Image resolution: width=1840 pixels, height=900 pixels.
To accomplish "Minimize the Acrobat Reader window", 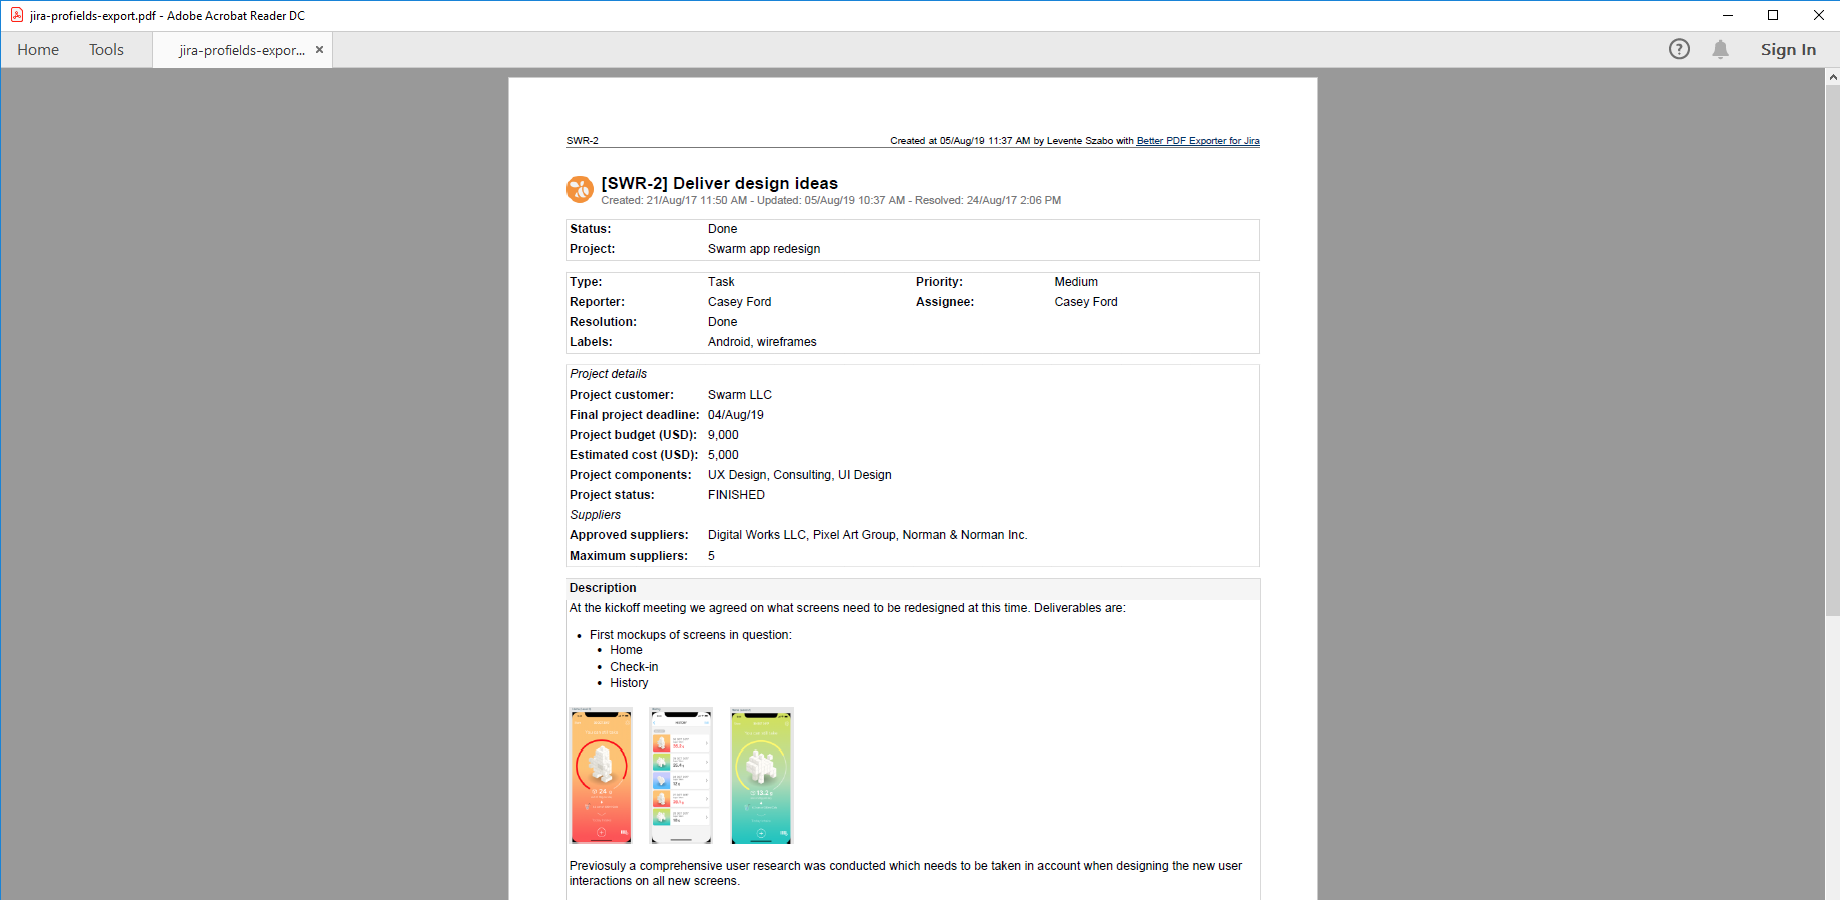I will click(1727, 15).
